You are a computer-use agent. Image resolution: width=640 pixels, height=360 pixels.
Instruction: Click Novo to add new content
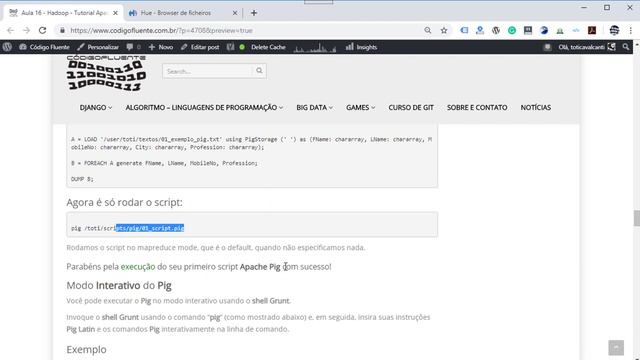click(161, 47)
